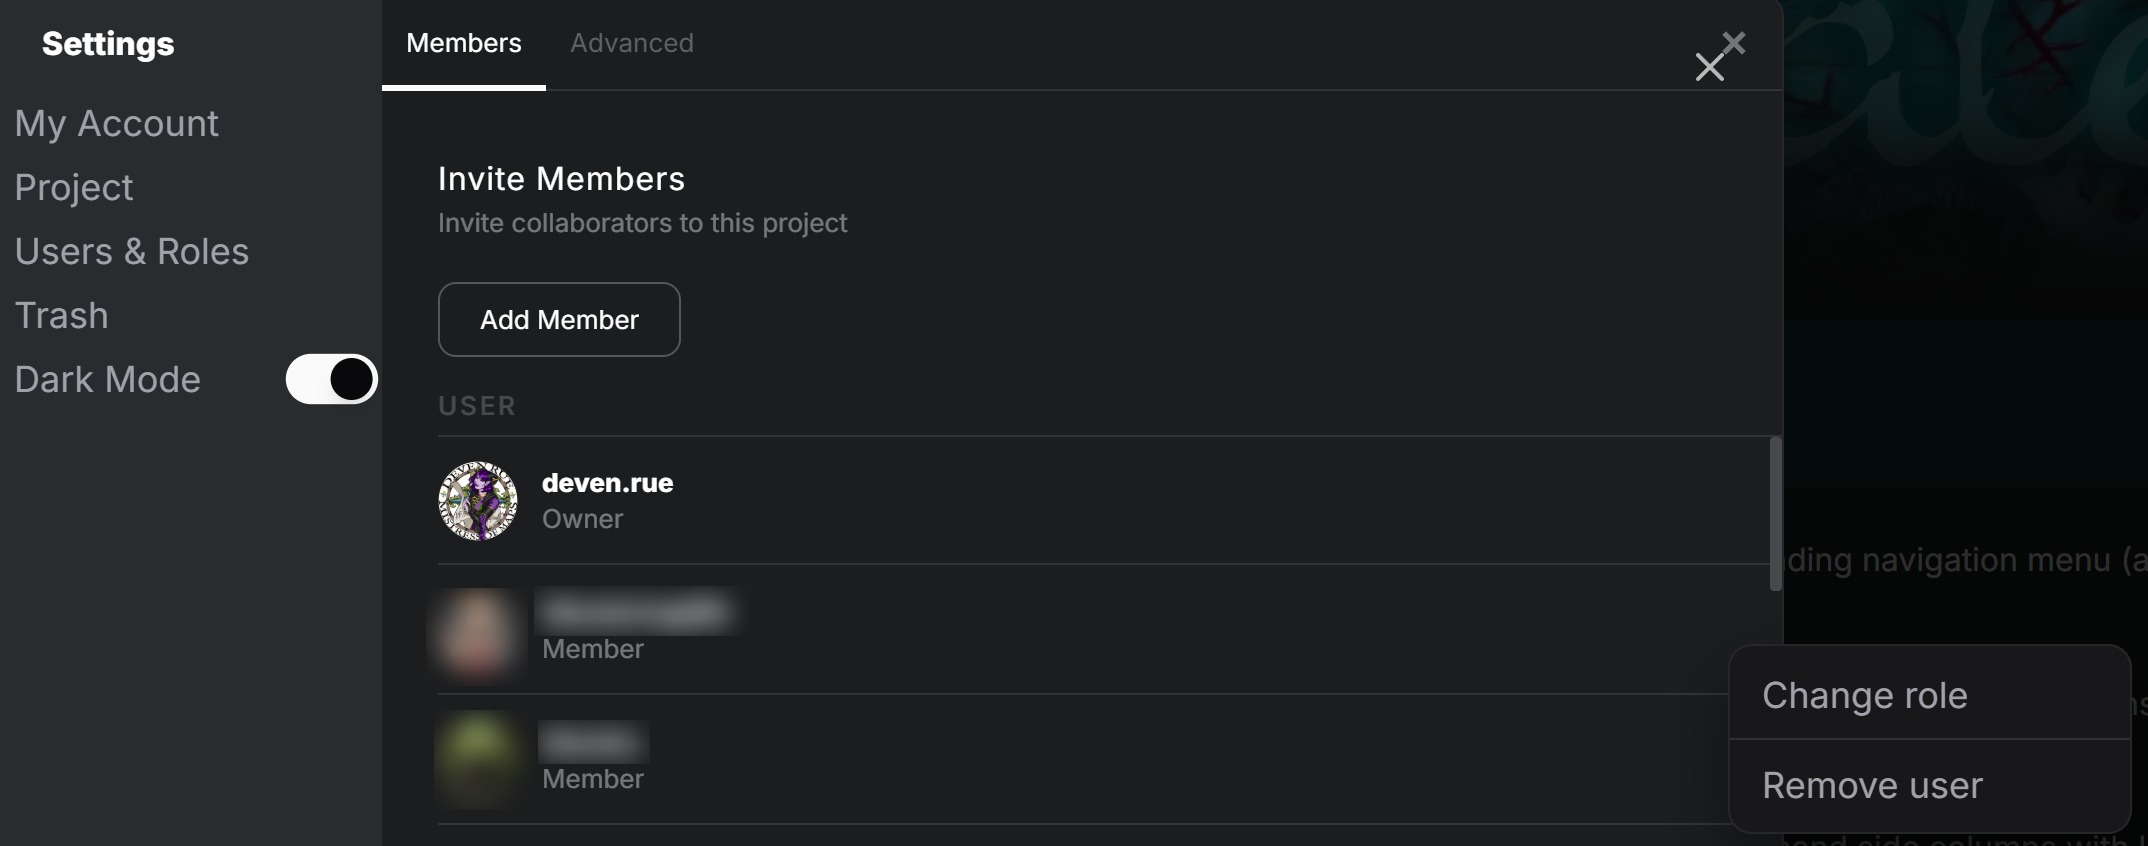This screenshot has width=2148, height=846.
Task: Click the blurred name beside the pinkish avatar
Action: click(637, 611)
